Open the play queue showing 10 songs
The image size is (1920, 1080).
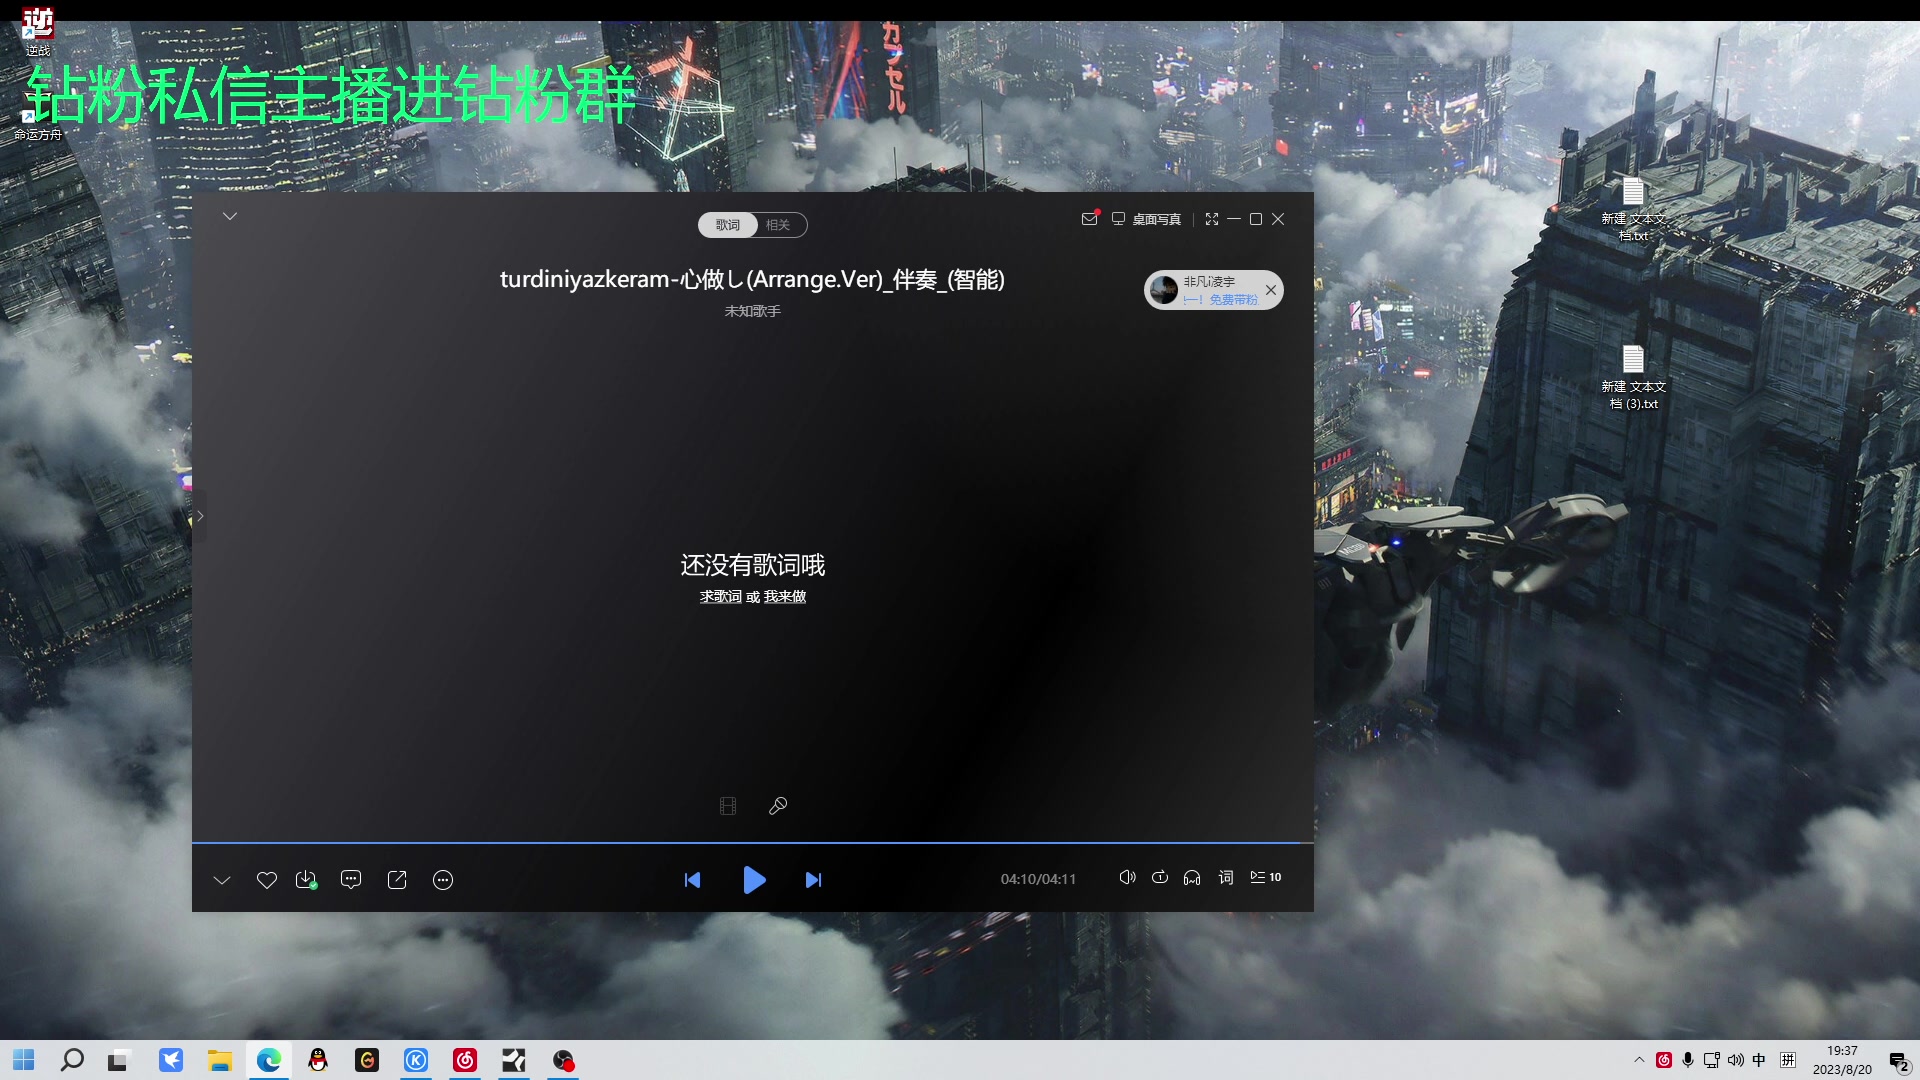pos(1264,877)
